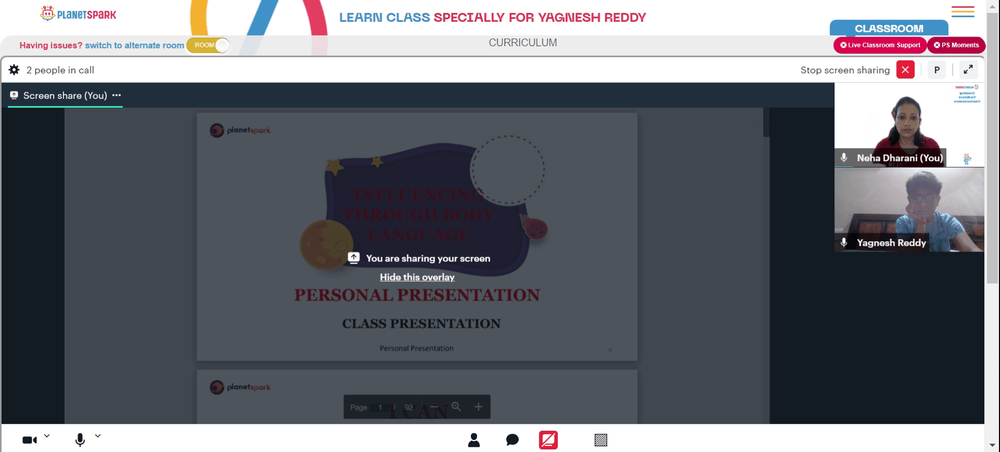
Task: Toggle the alternate ROOM switch
Action: click(x=208, y=45)
